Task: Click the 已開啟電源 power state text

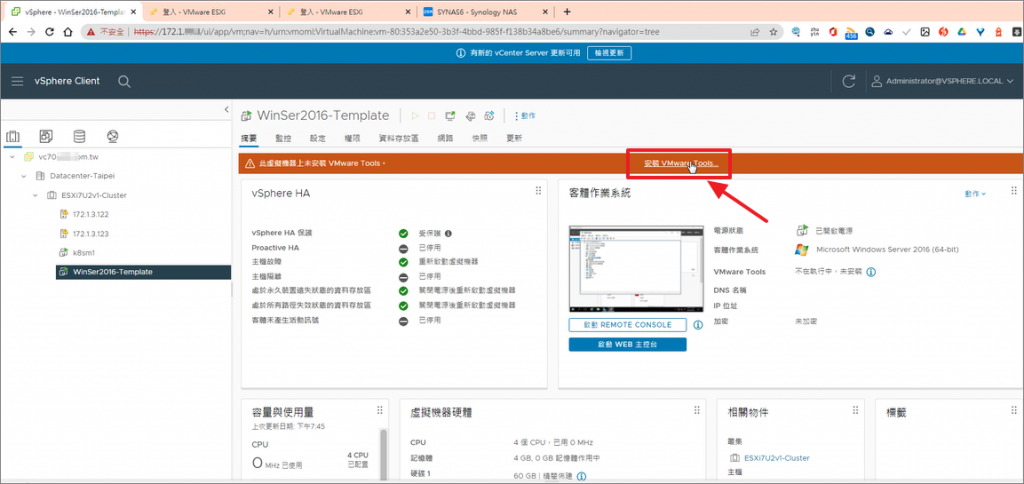Action: coord(835,231)
